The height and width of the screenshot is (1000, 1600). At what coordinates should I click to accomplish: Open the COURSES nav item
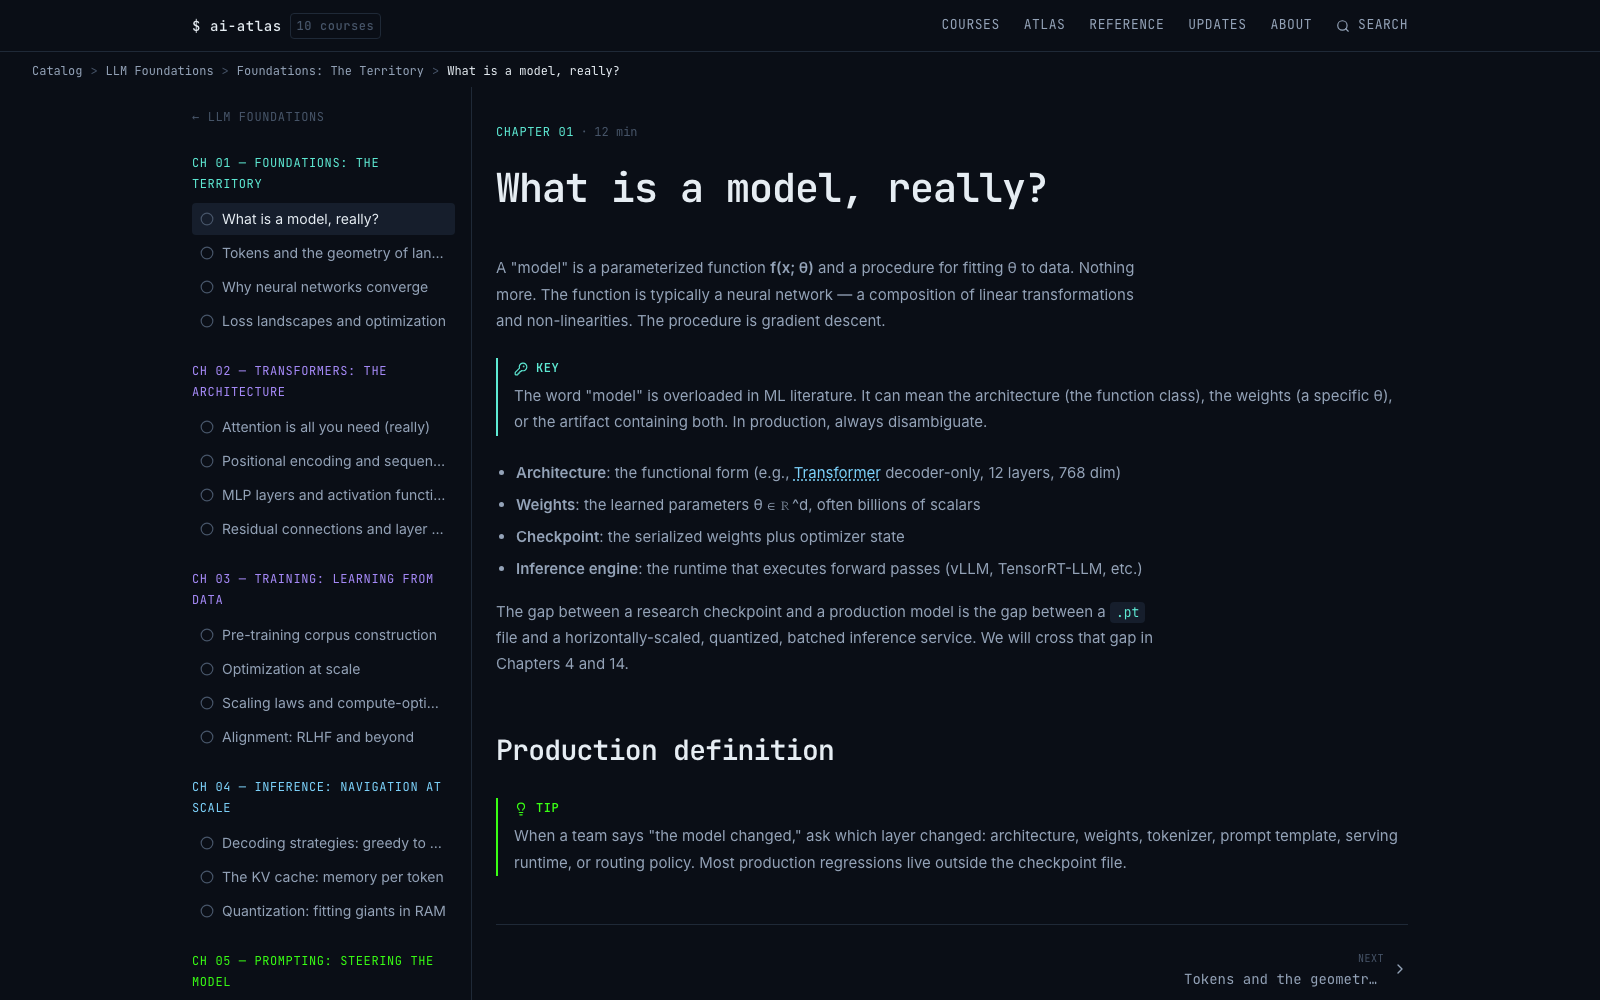[970, 25]
